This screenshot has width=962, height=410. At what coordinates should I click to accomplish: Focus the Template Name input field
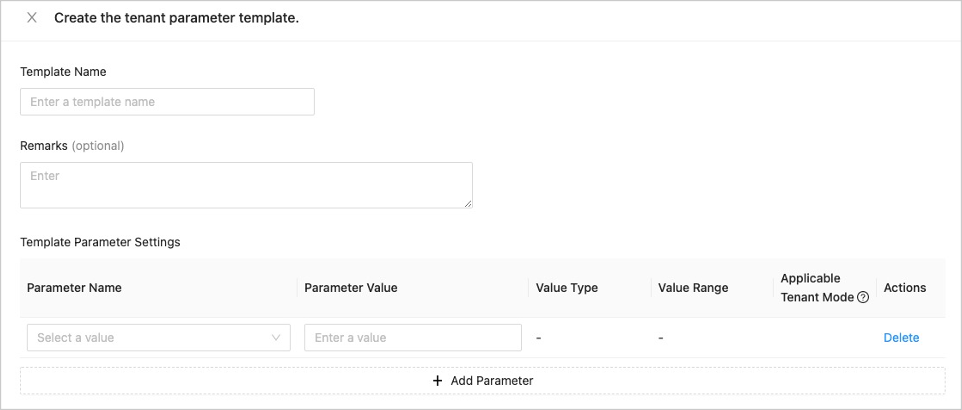tap(167, 102)
